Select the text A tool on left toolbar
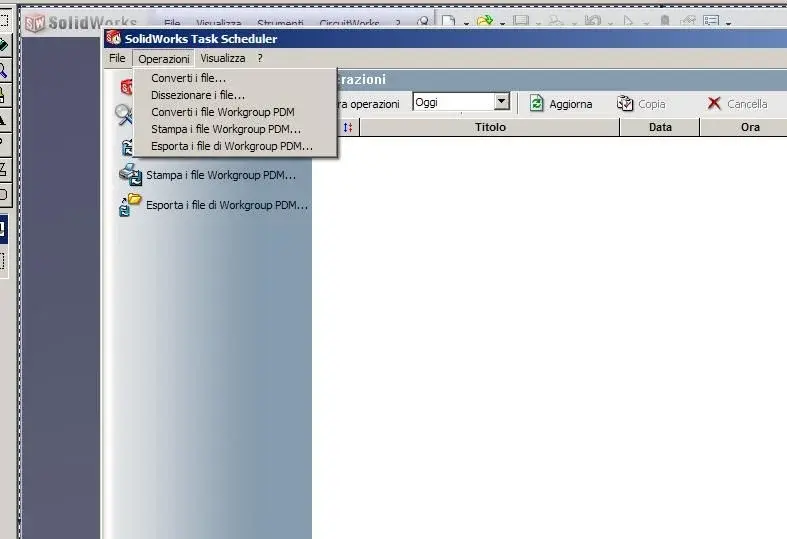This screenshot has height=539, width=787. [x=3, y=119]
